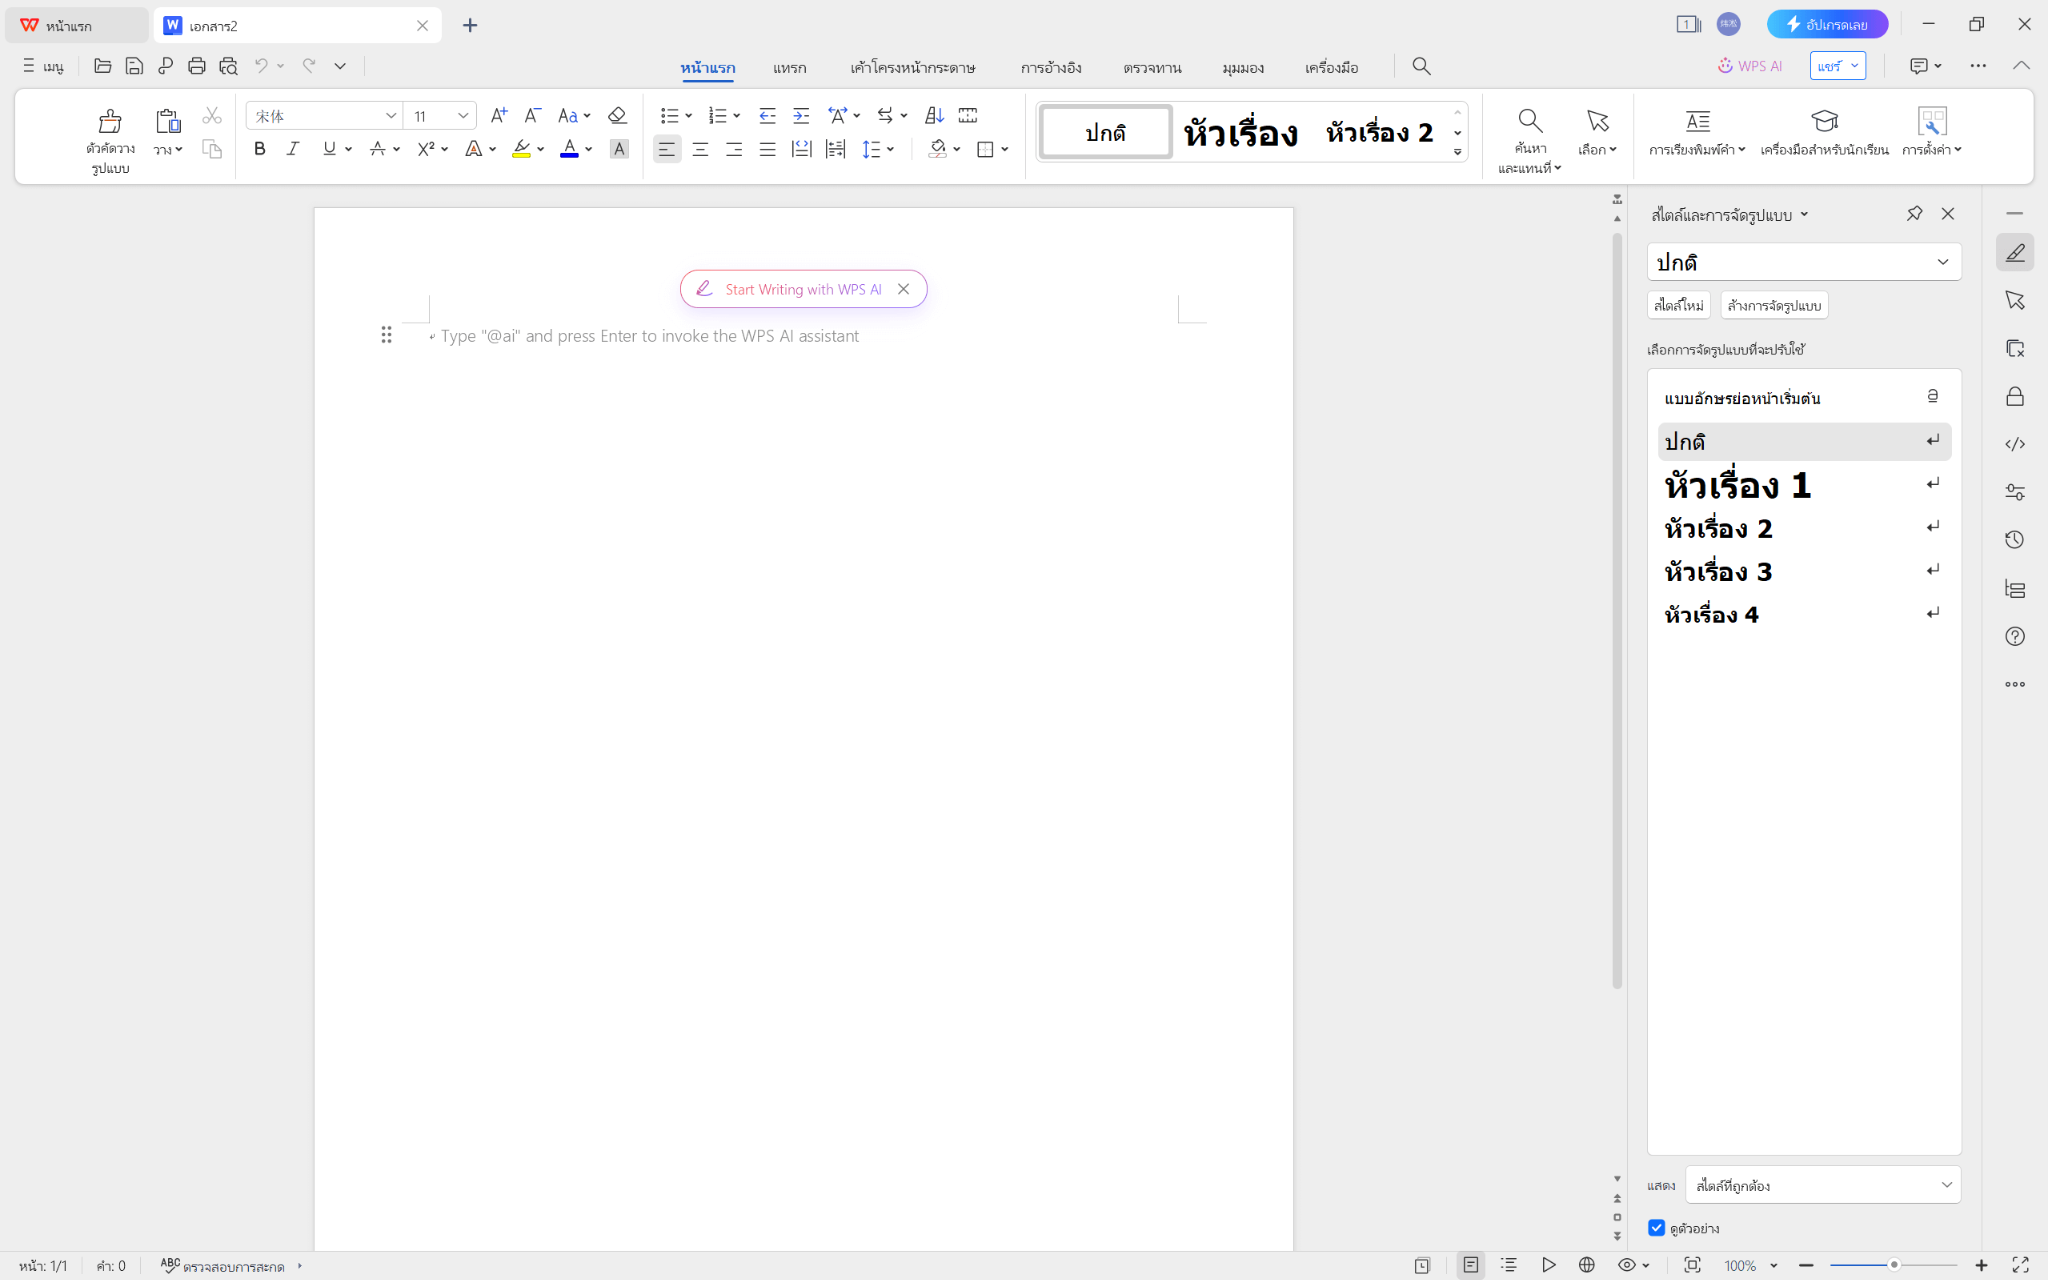
Task: Click the print icon in quick toolbar
Action: click(x=197, y=66)
